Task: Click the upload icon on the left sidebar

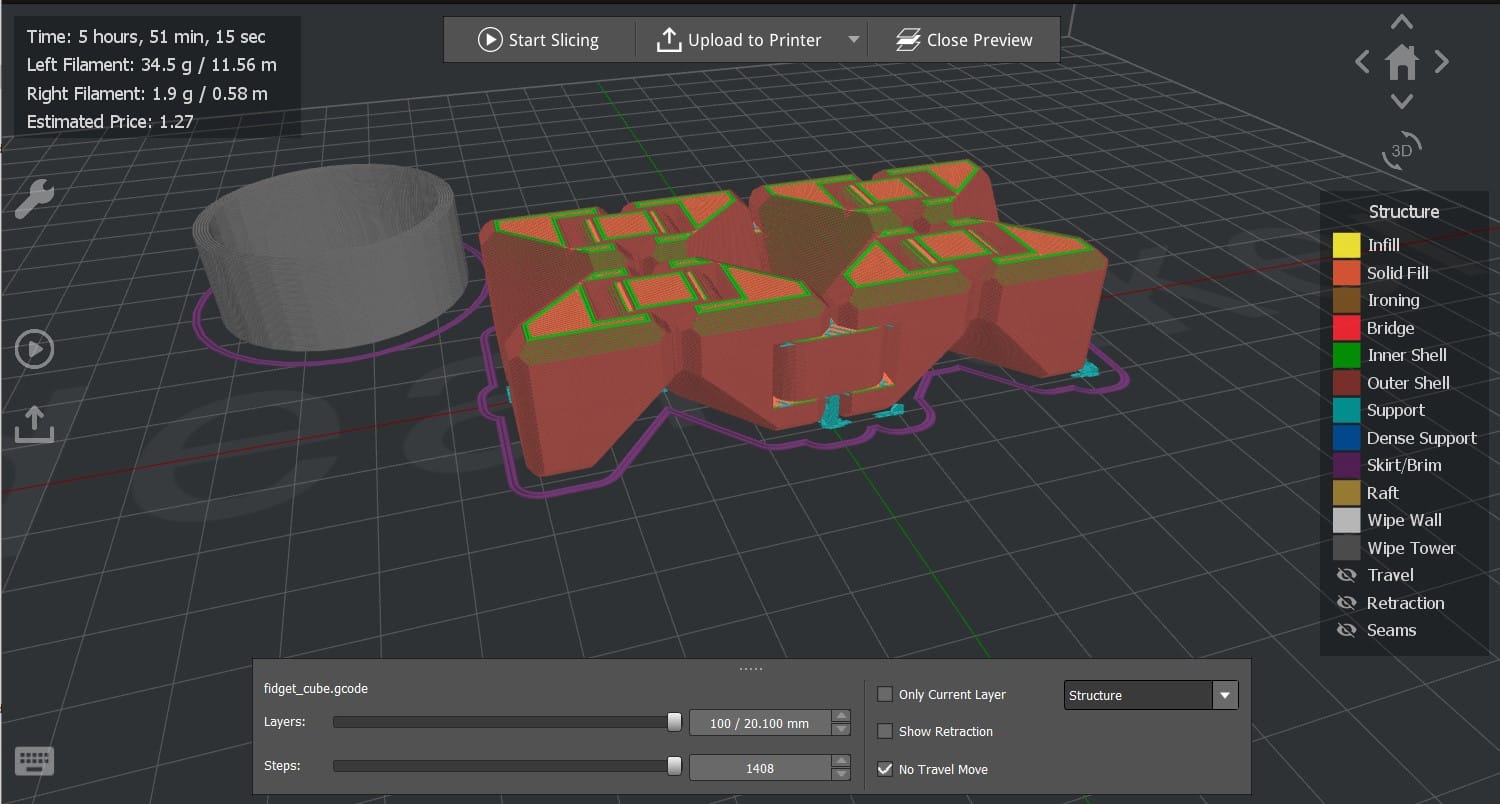Action: pos(34,424)
